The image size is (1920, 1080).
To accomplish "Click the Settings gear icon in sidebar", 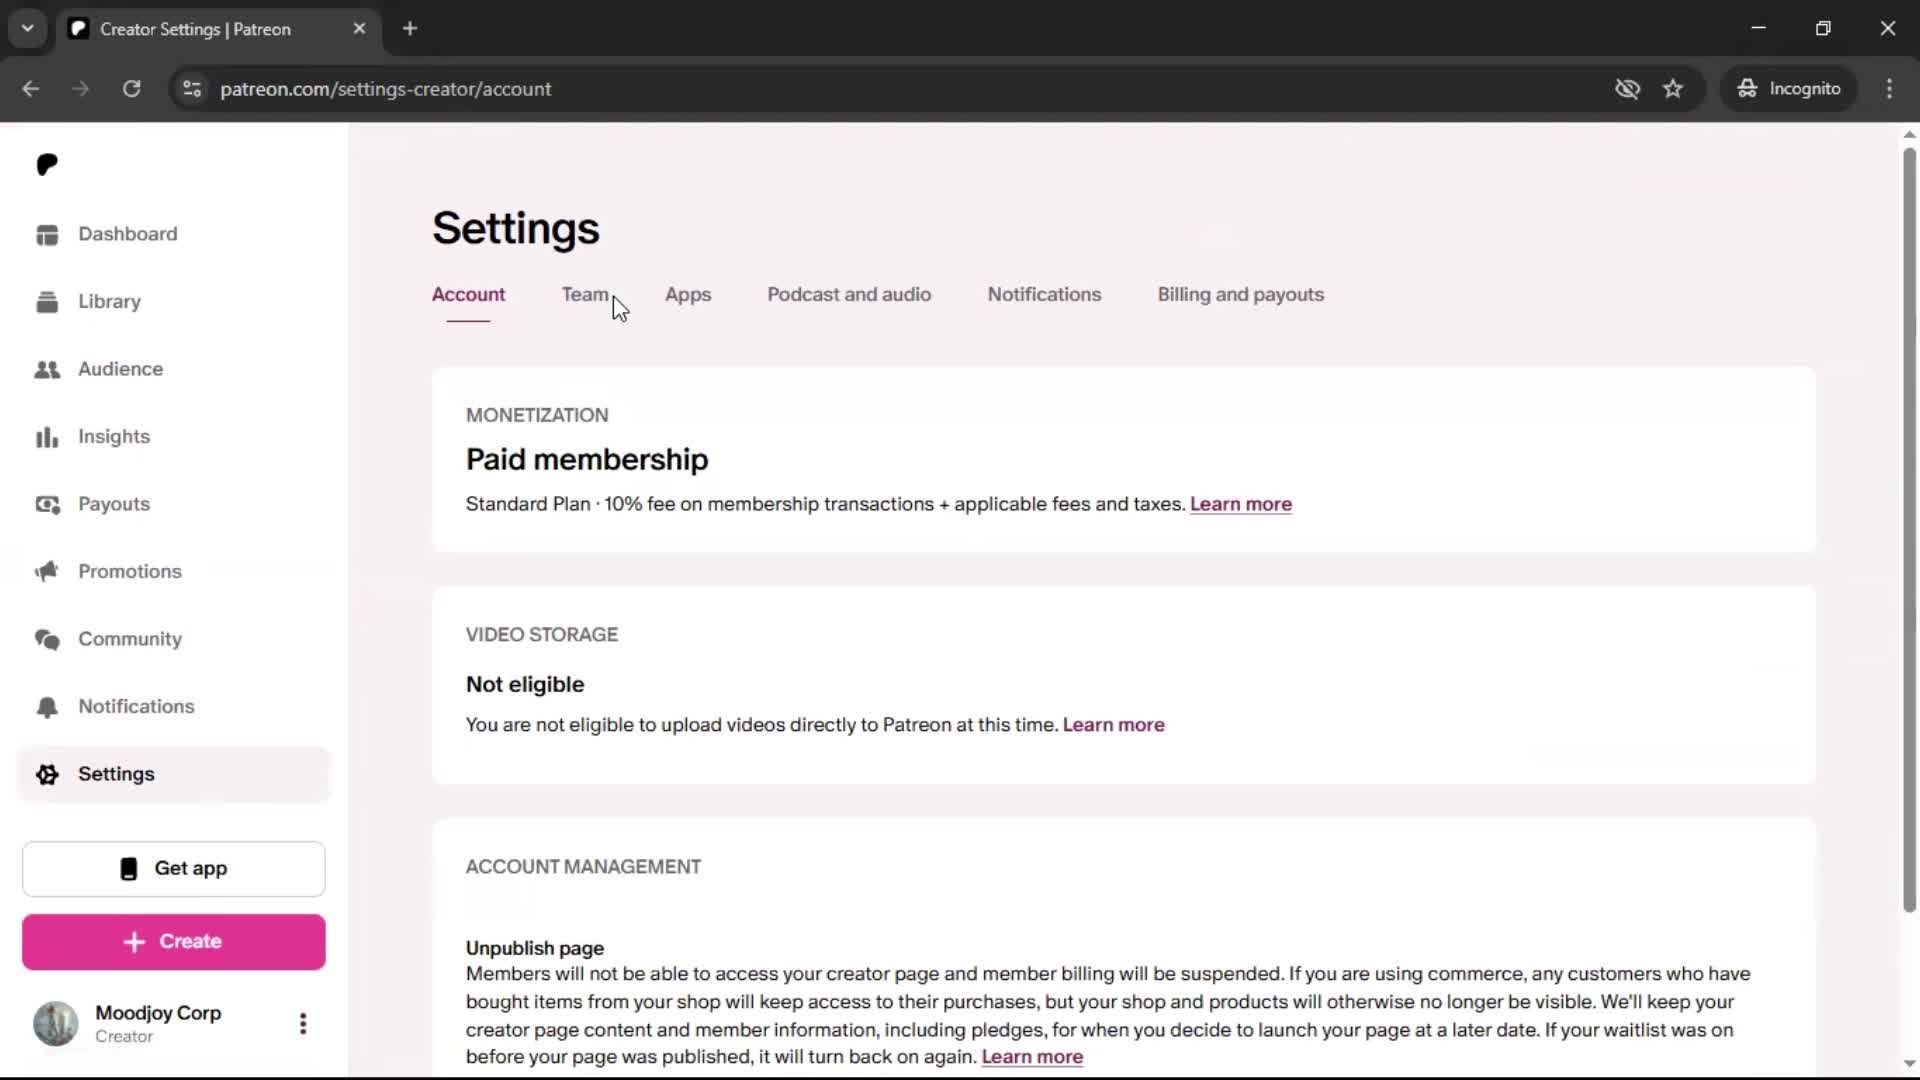I will [x=47, y=774].
